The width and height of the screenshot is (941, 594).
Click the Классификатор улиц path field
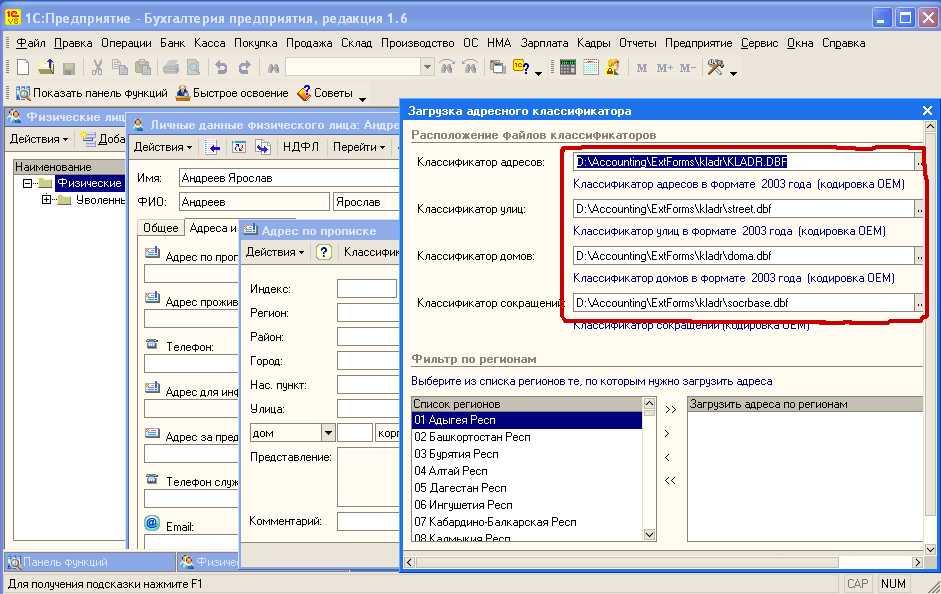pyautogui.click(x=743, y=209)
